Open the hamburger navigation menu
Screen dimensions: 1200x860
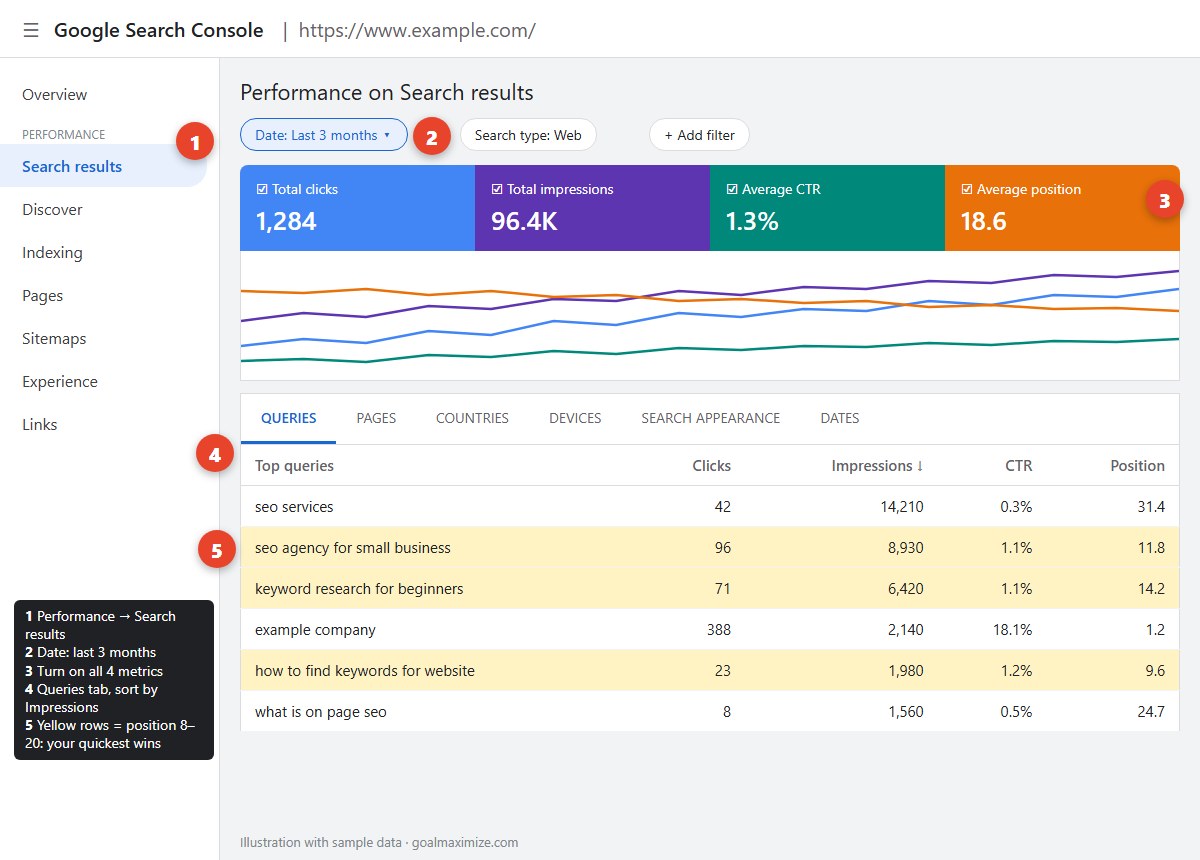[x=31, y=30]
